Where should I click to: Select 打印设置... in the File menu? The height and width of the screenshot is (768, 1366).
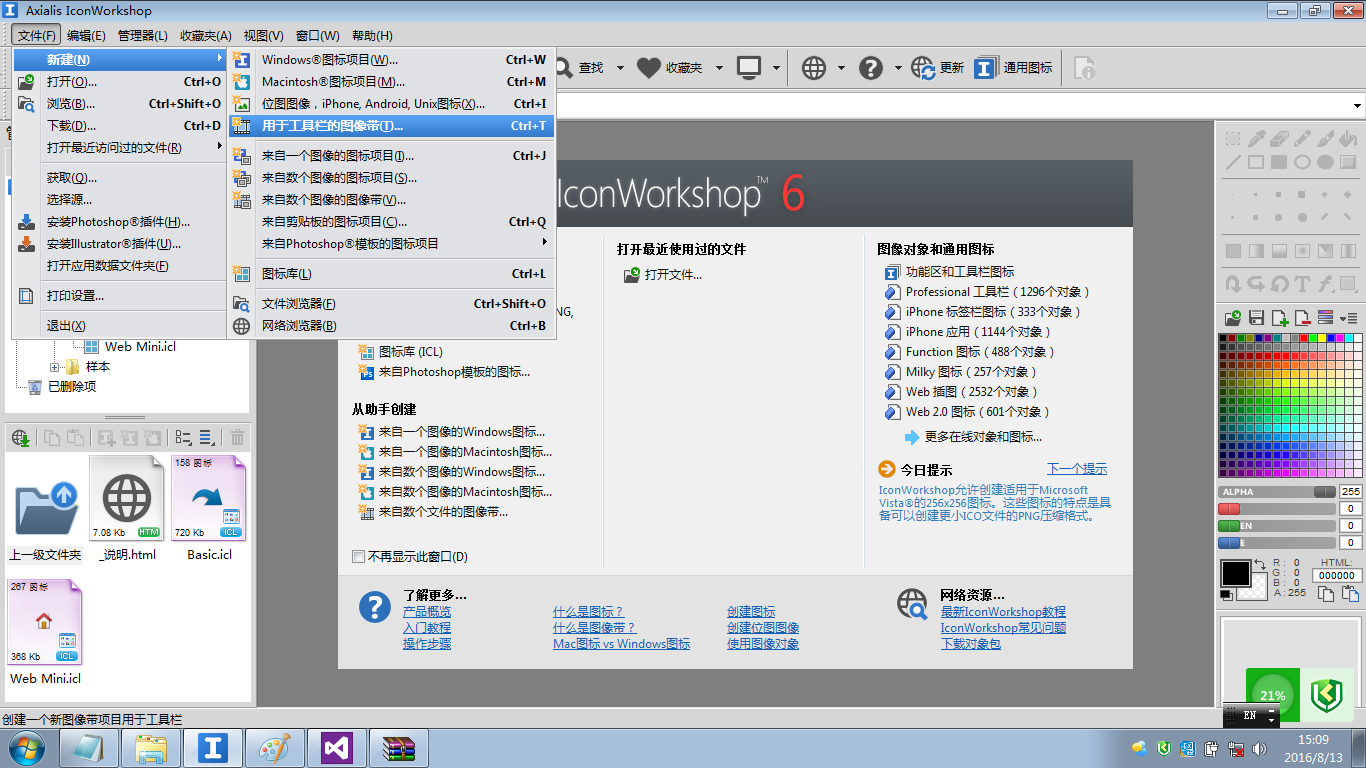(120, 296)
